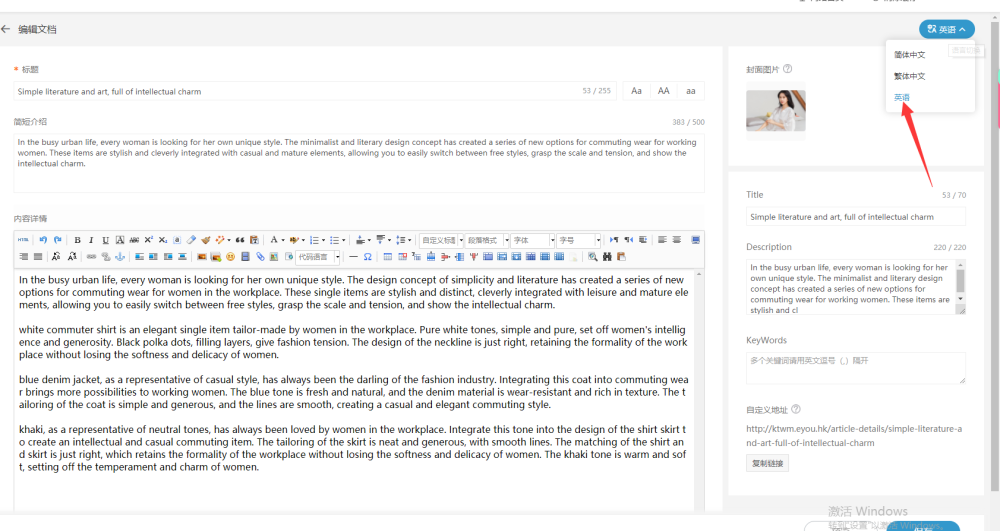Click the SEO Title input field
The width and height of the screenshot is (1000, 531).
click(856, 217)
